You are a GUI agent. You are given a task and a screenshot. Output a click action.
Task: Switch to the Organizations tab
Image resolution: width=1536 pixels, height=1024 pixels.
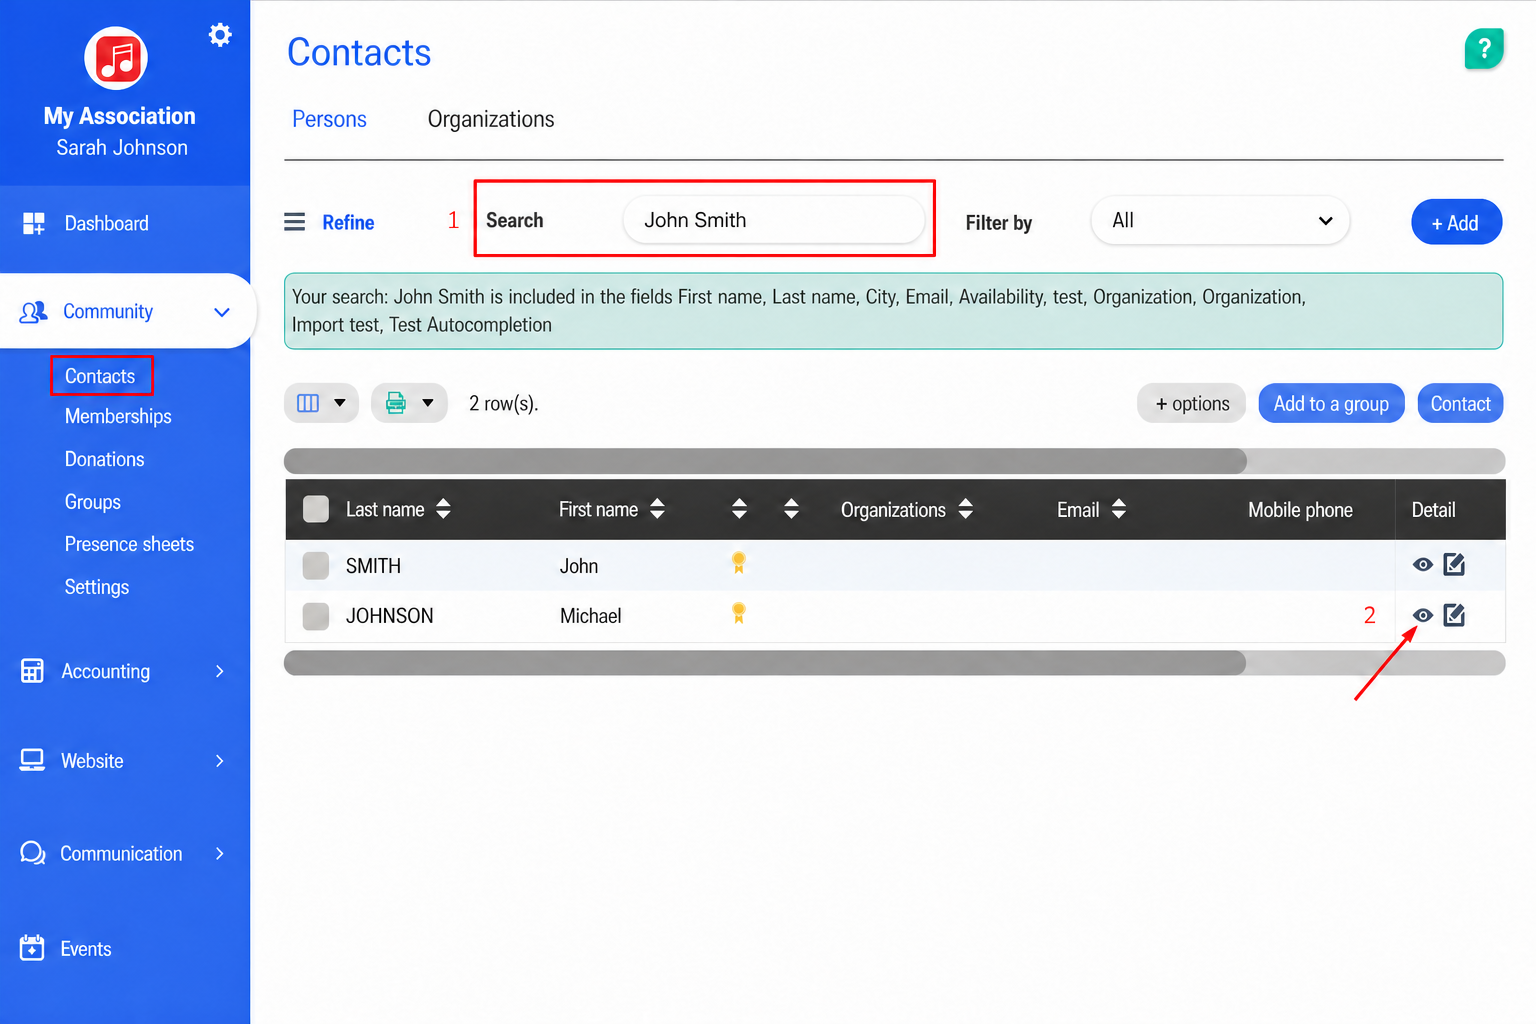coord(491,119)
